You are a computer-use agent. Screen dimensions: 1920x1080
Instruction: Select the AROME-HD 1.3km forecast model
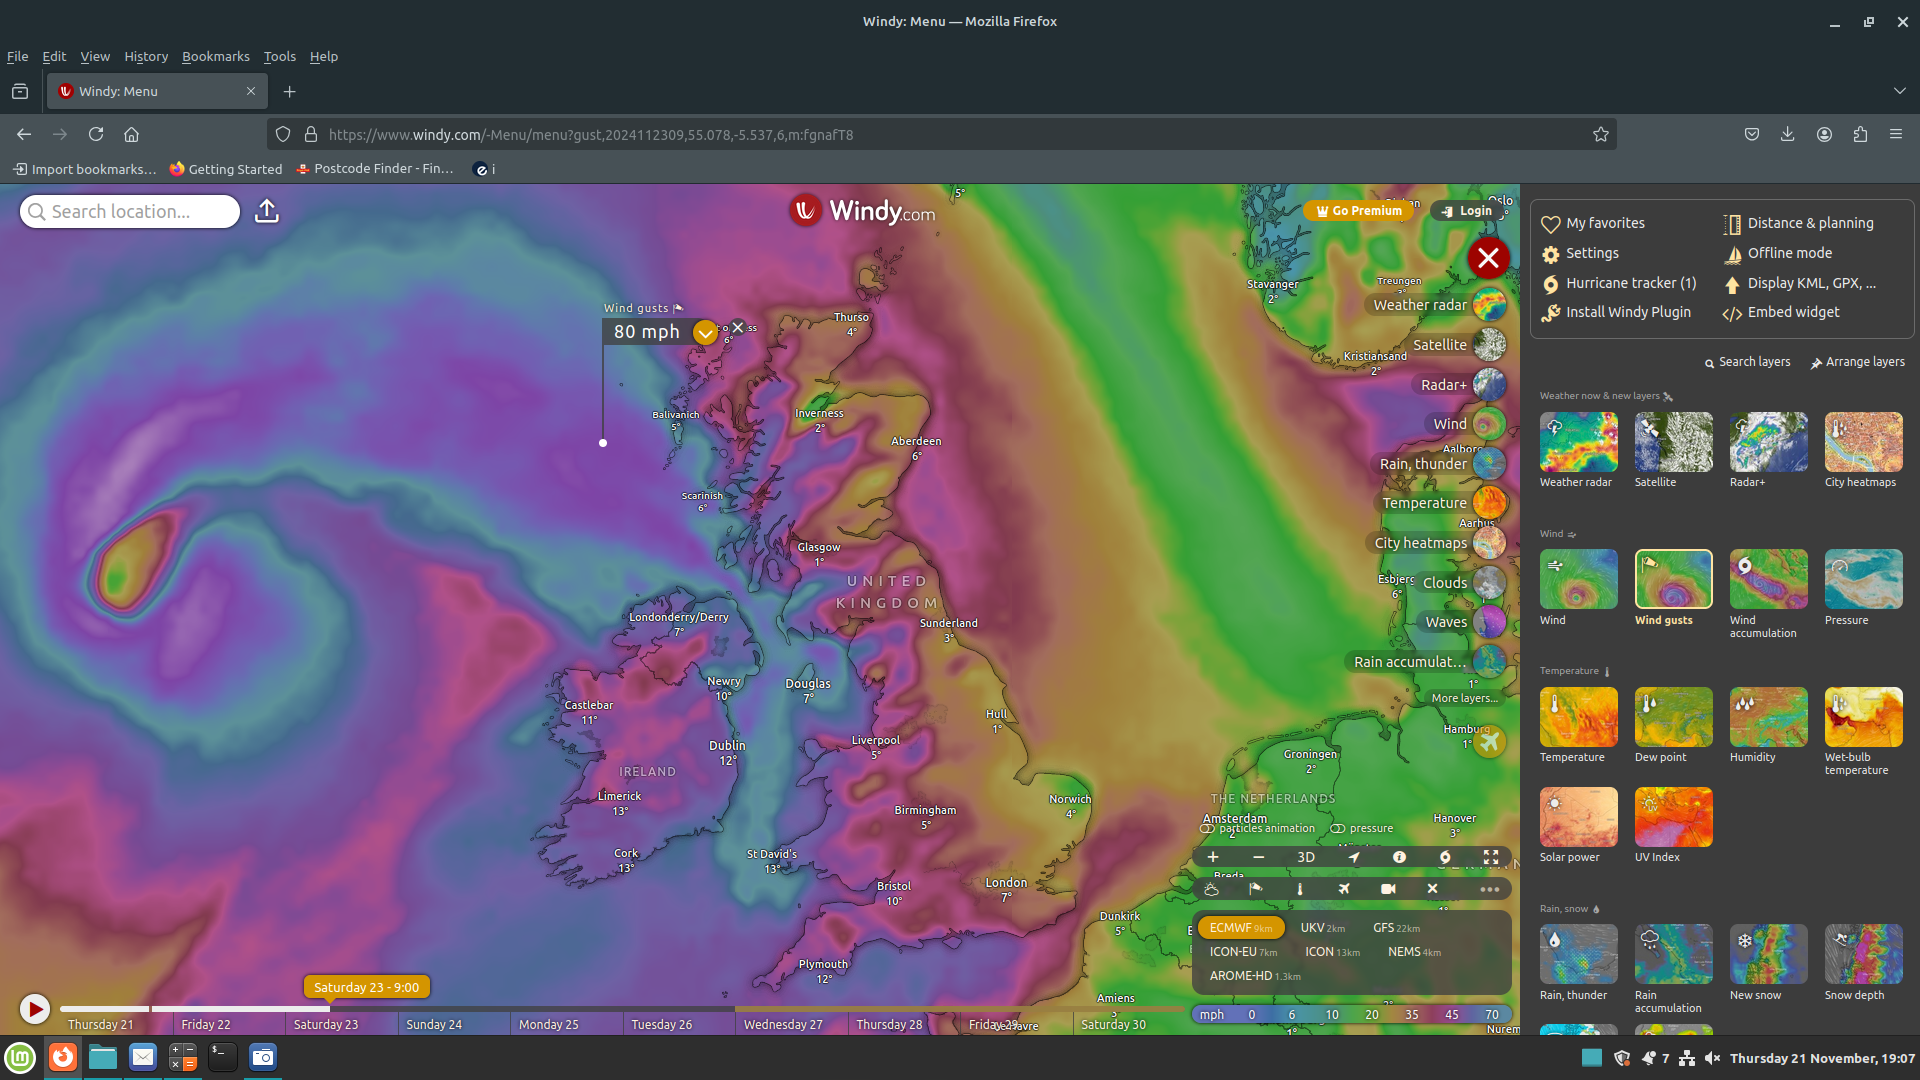pos(1255,976)
